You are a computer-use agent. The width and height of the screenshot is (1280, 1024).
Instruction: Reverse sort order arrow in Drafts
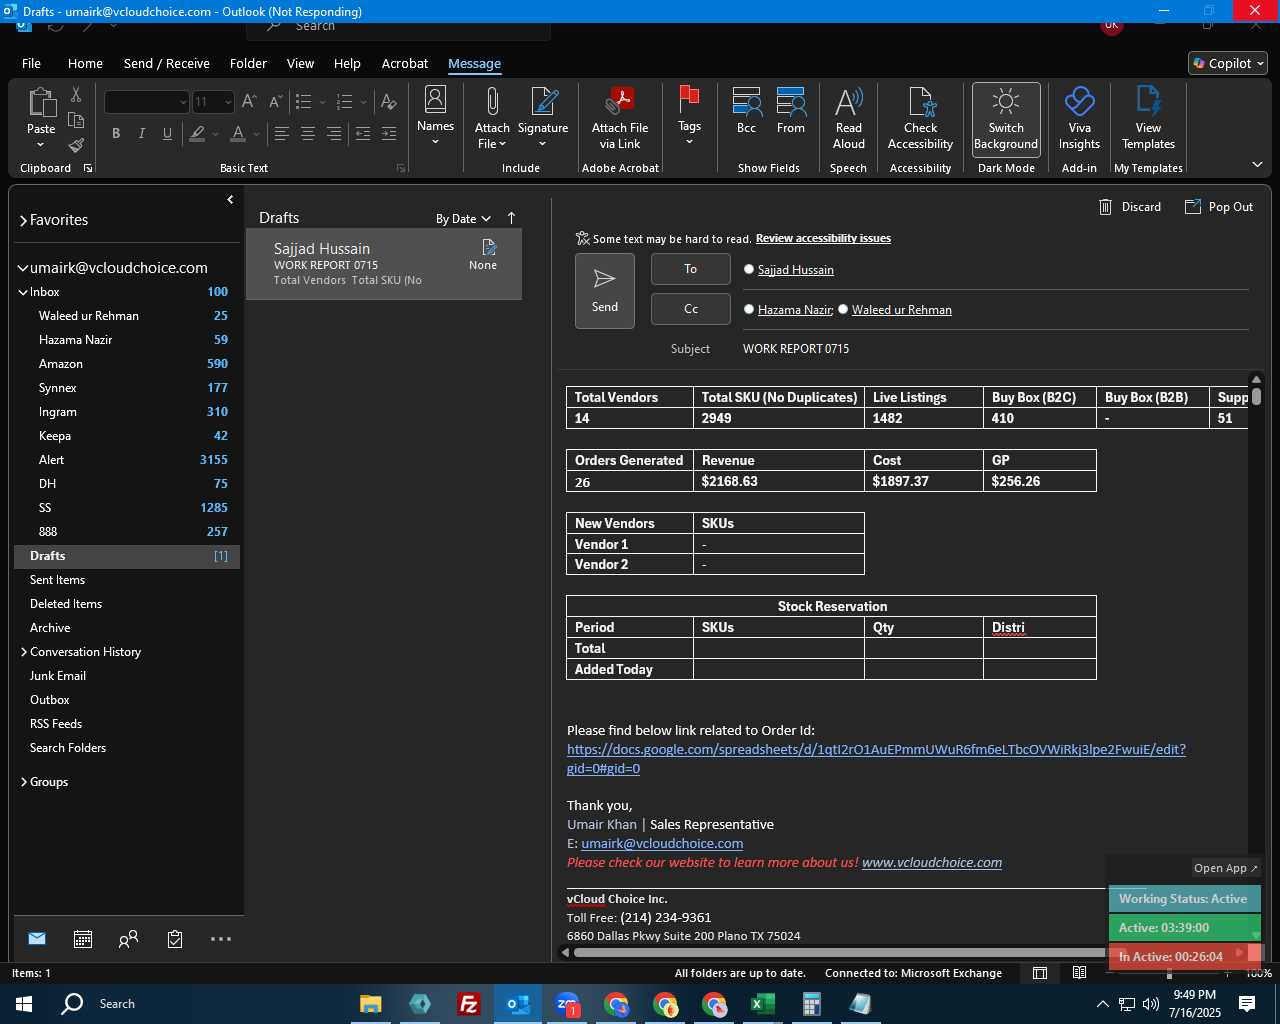511,218
